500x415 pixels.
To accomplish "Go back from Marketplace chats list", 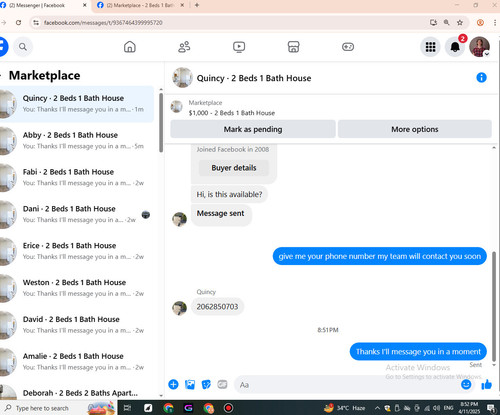I will [1, 76].
